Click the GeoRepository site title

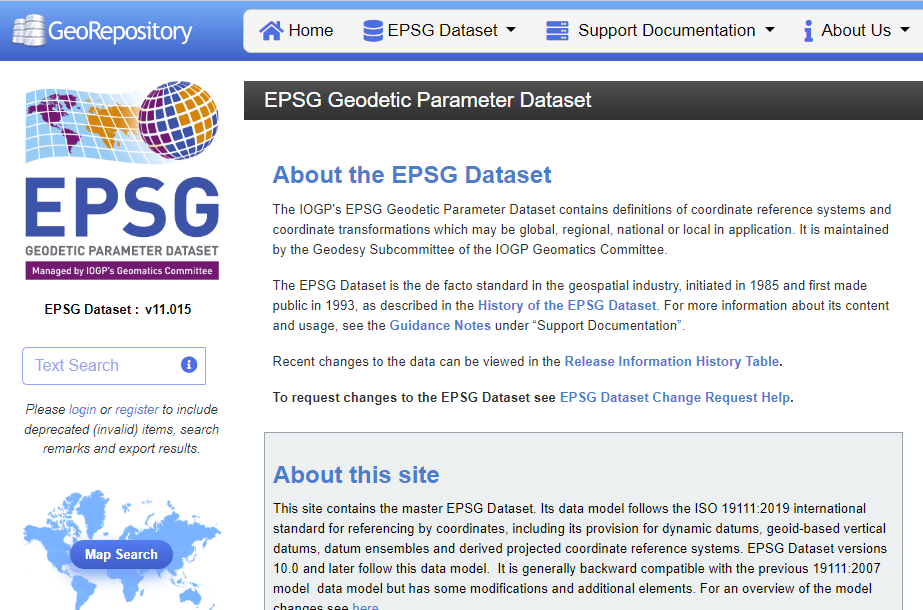pos(120,31)
